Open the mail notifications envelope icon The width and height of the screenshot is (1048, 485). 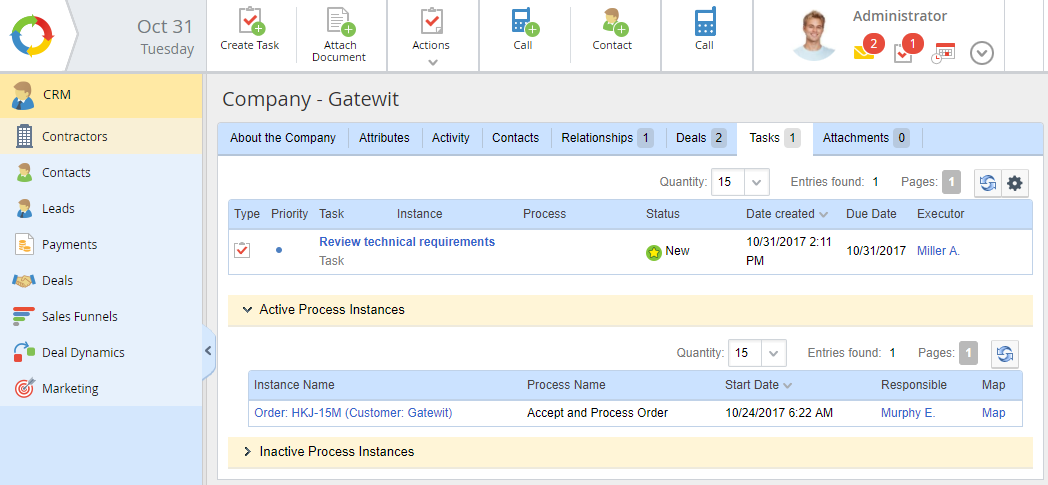point(864,53)
